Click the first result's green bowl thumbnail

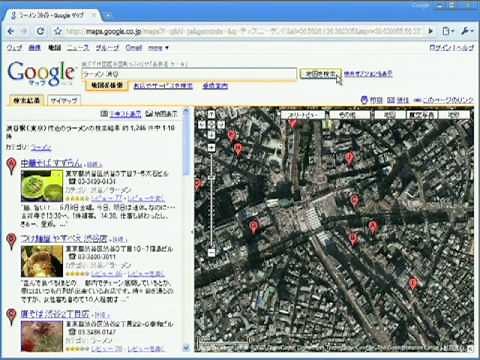[x=42, y=185]
